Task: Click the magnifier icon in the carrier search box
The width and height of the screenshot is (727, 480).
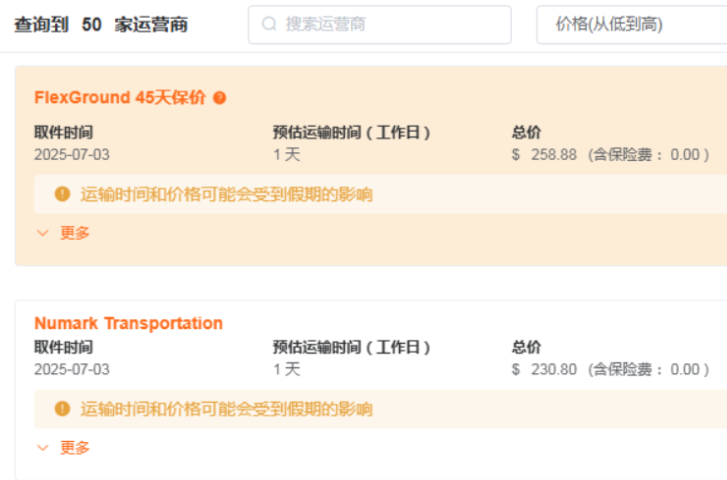Action: [269, 24]
